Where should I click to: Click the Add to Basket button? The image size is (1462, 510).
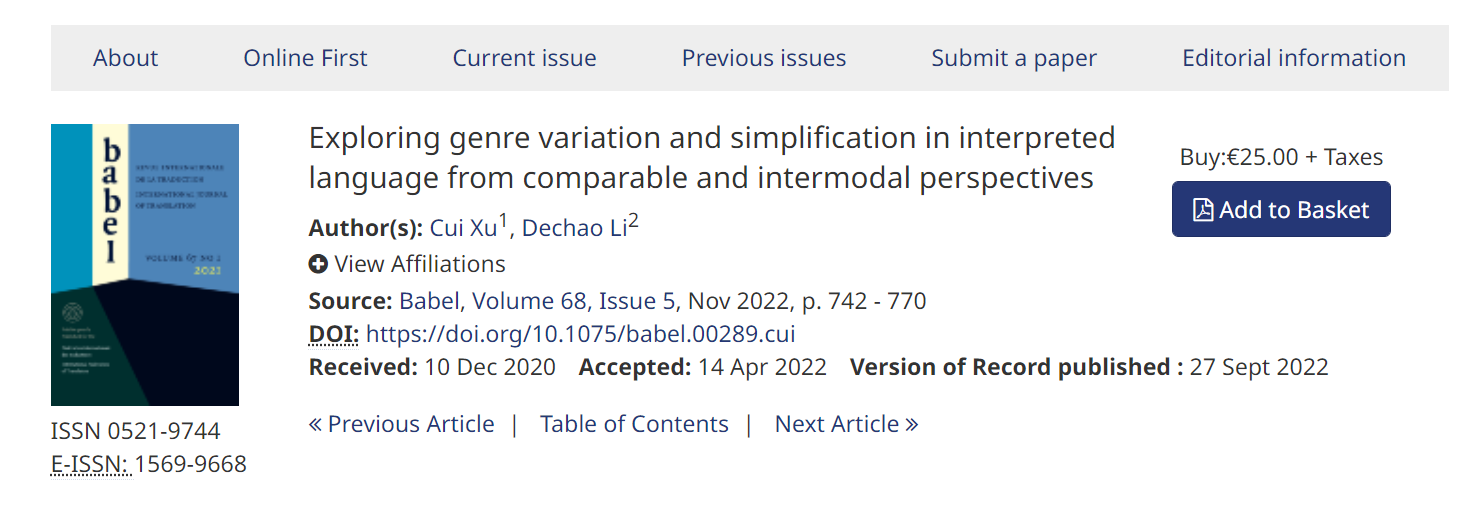click(1280, 209)
